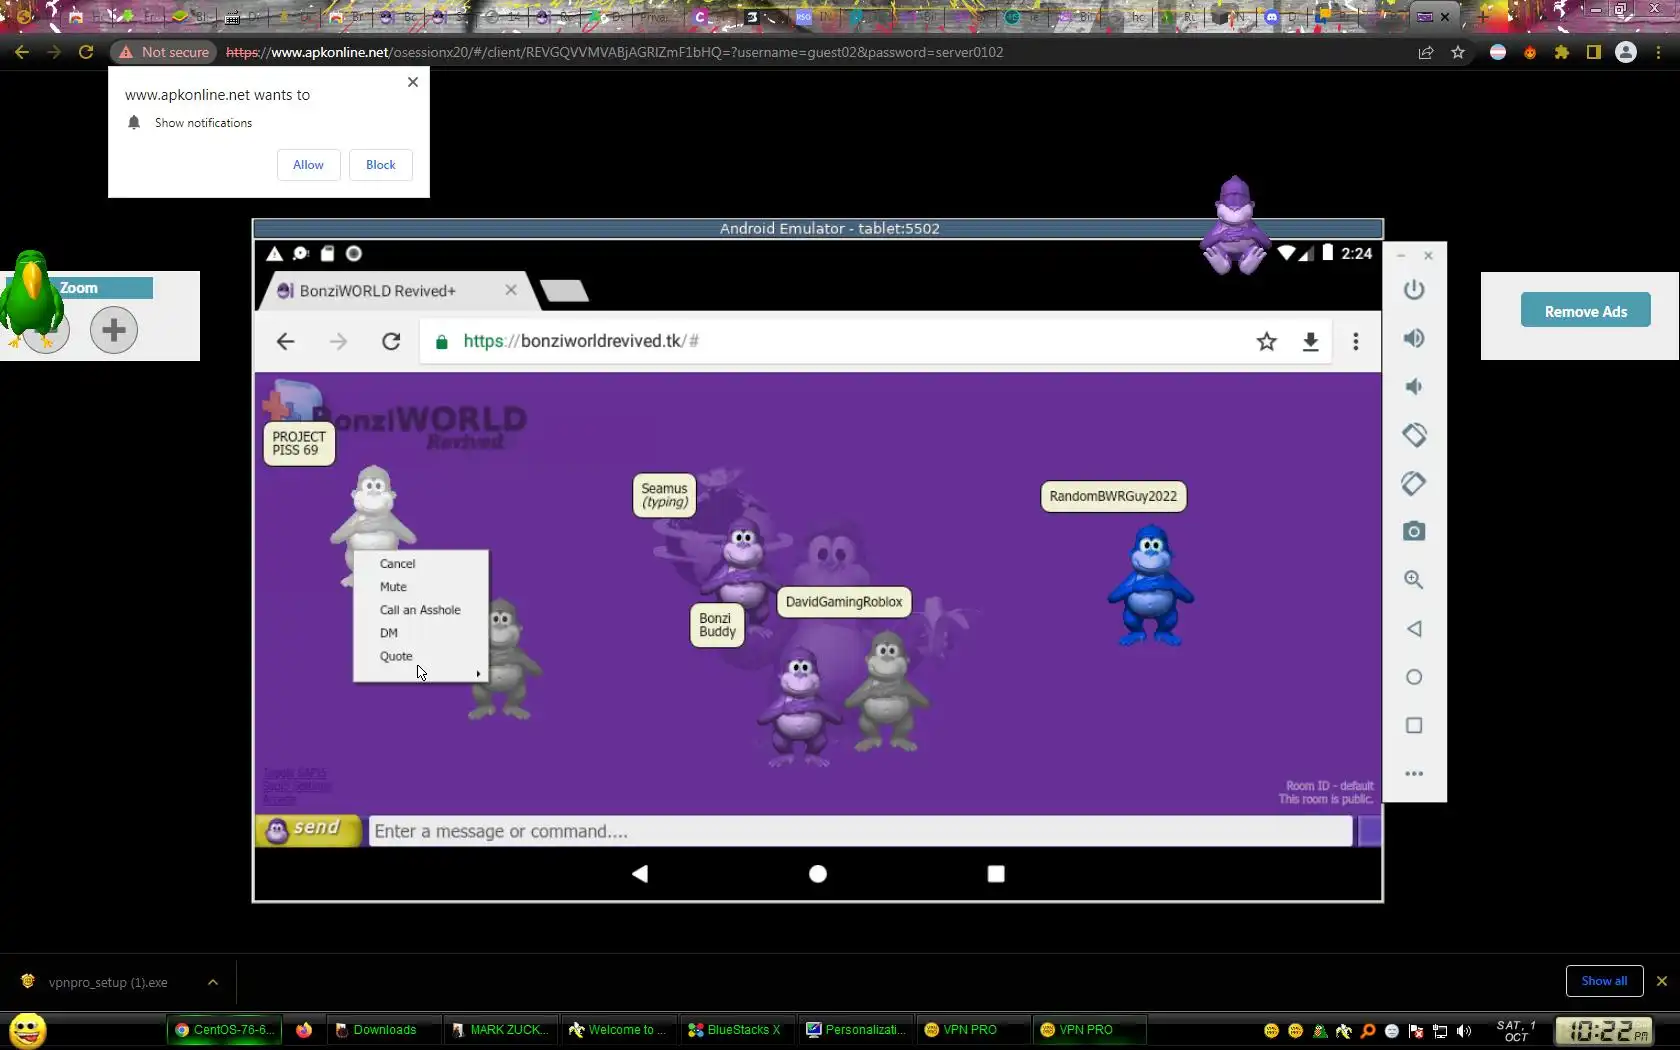The width and height of the screenshot is (1680, 1050).
Task: Lower volume with emulator volume-down icon
Action: [x=1413, y=387]
